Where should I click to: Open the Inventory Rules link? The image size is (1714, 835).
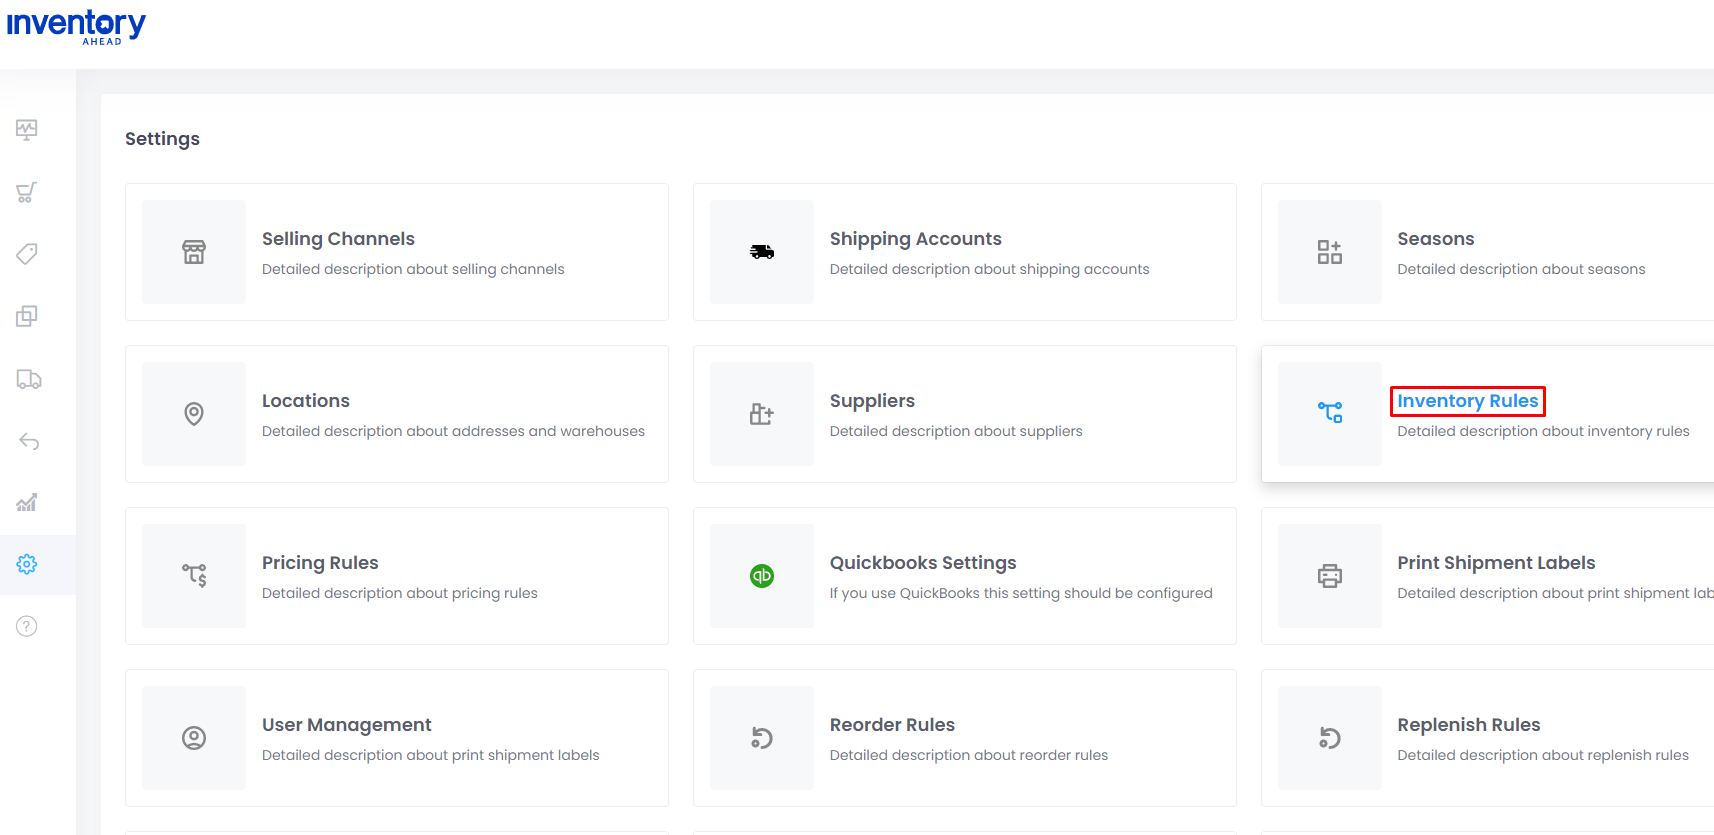click(x=1468, y=401)
